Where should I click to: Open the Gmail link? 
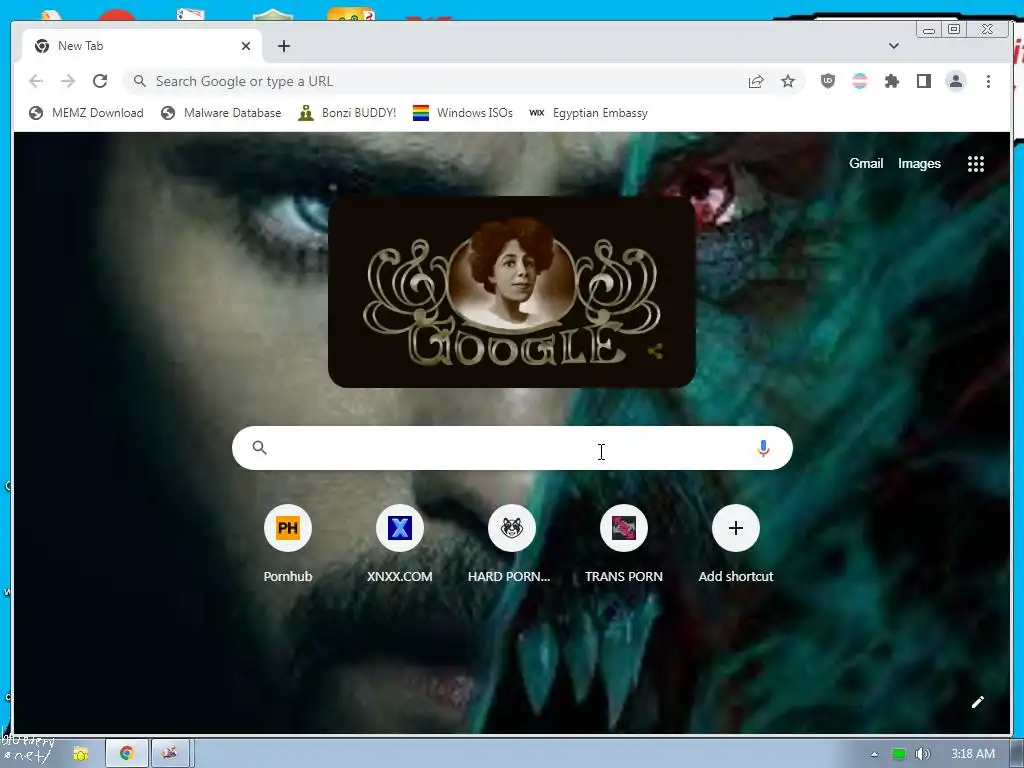[x=866, y=163]
